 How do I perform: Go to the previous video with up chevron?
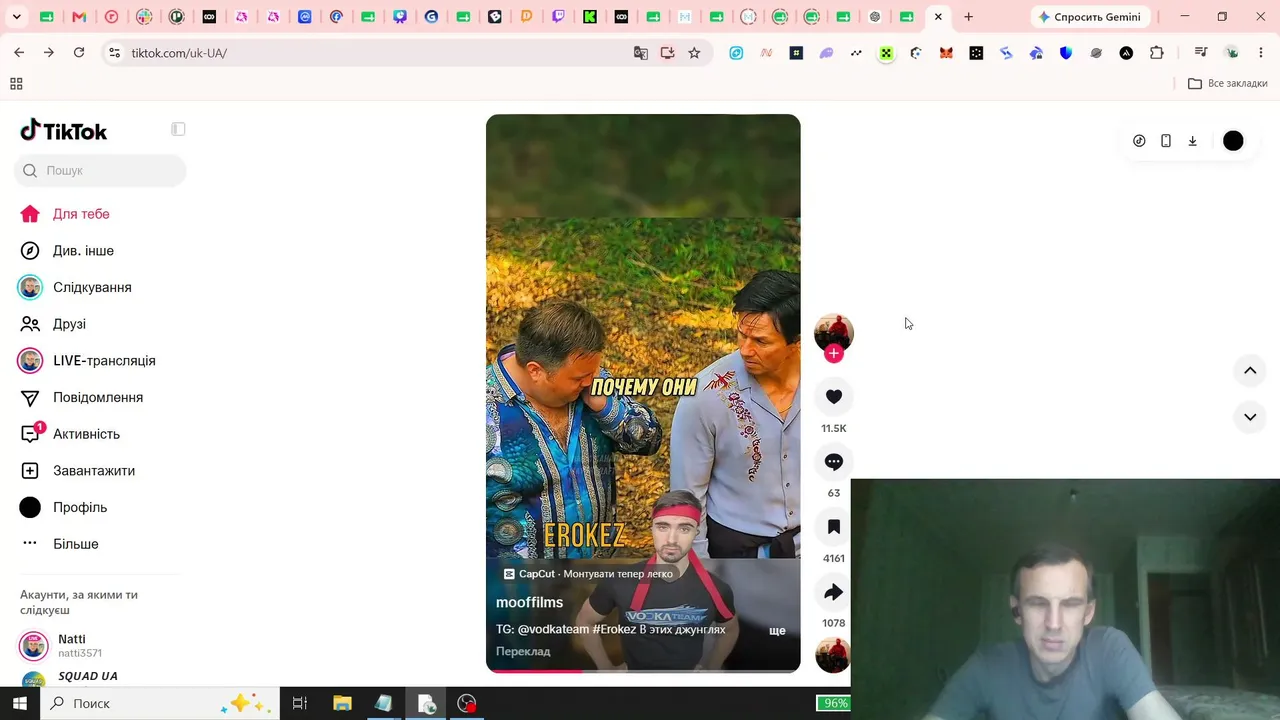pyautogui.click(x=1250, y=371)
